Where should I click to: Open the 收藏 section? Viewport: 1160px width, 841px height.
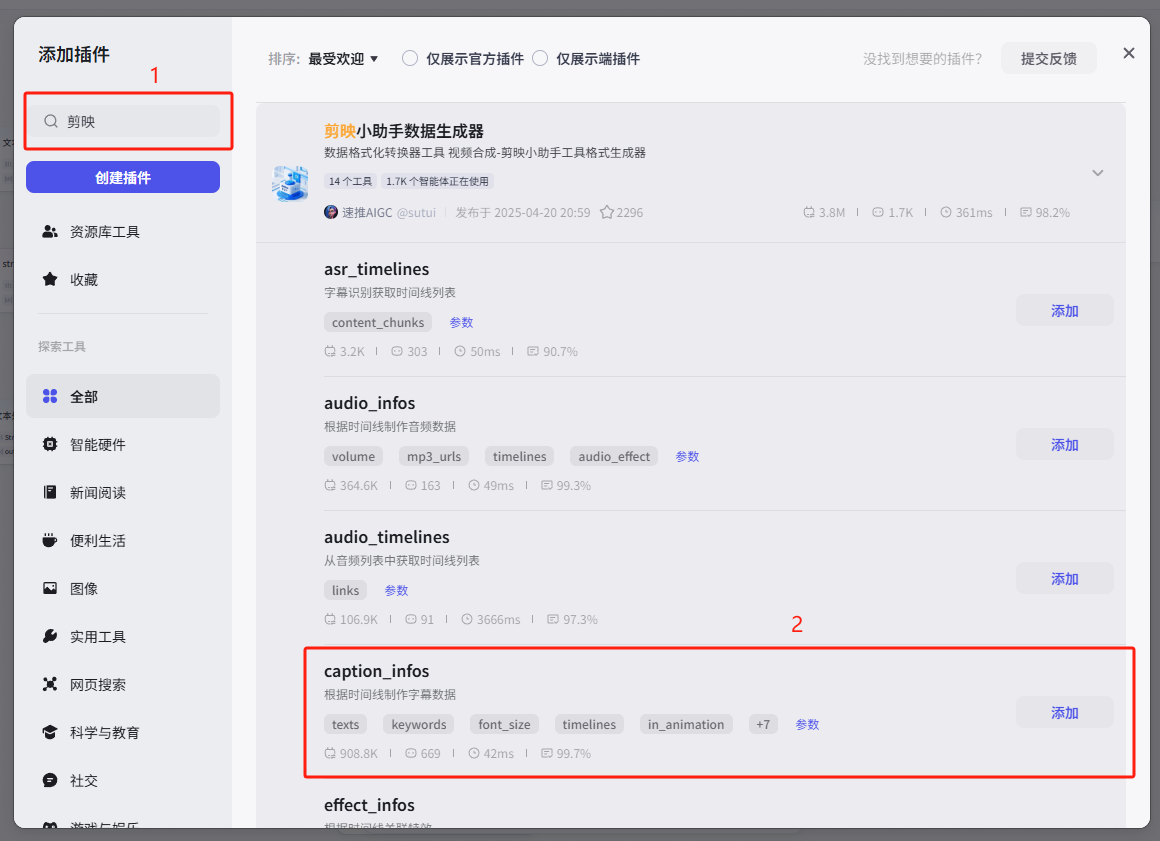pos(123,280)
